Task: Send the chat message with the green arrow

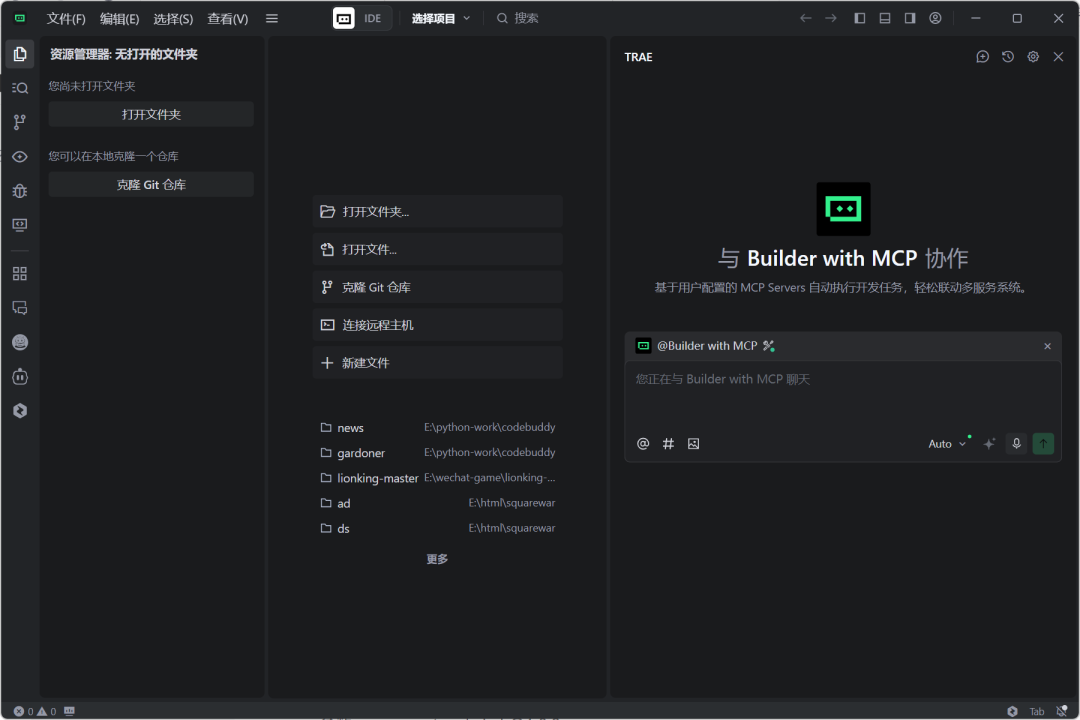Action: pos(1043,444)
